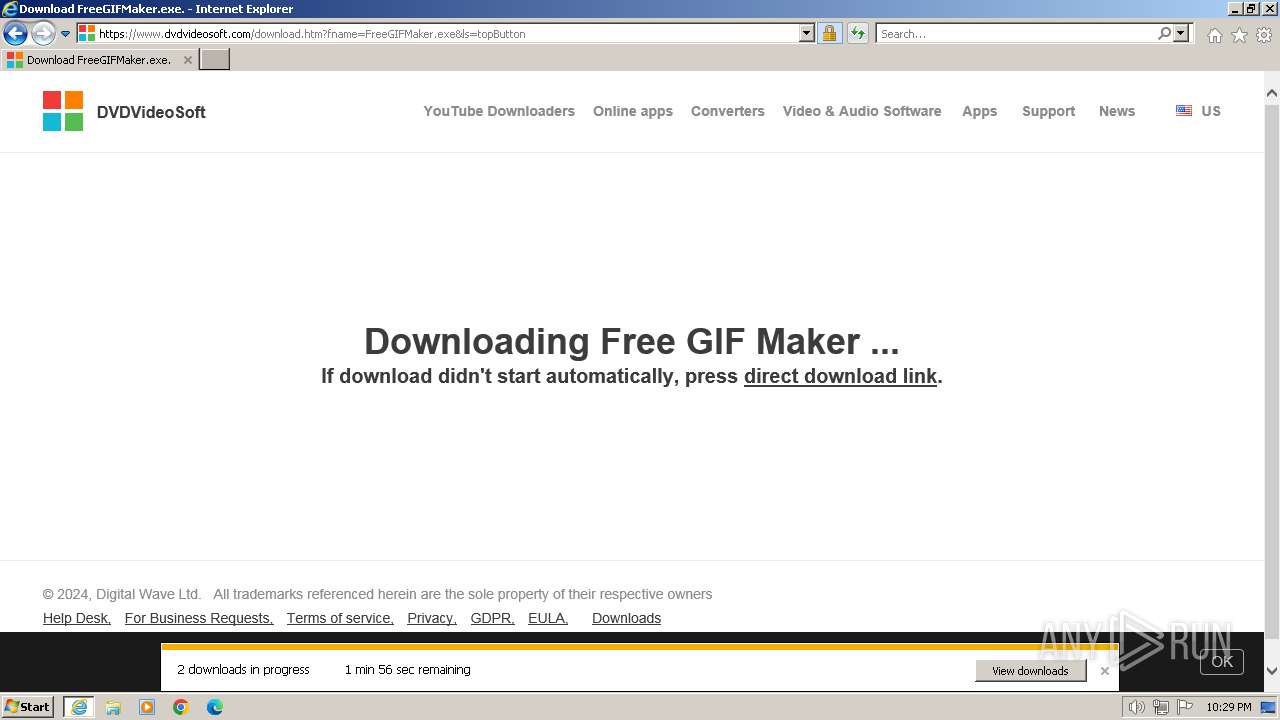Click Internet Explorer taskbar icon
1280x720 pixels.
(x=79, y=707)
